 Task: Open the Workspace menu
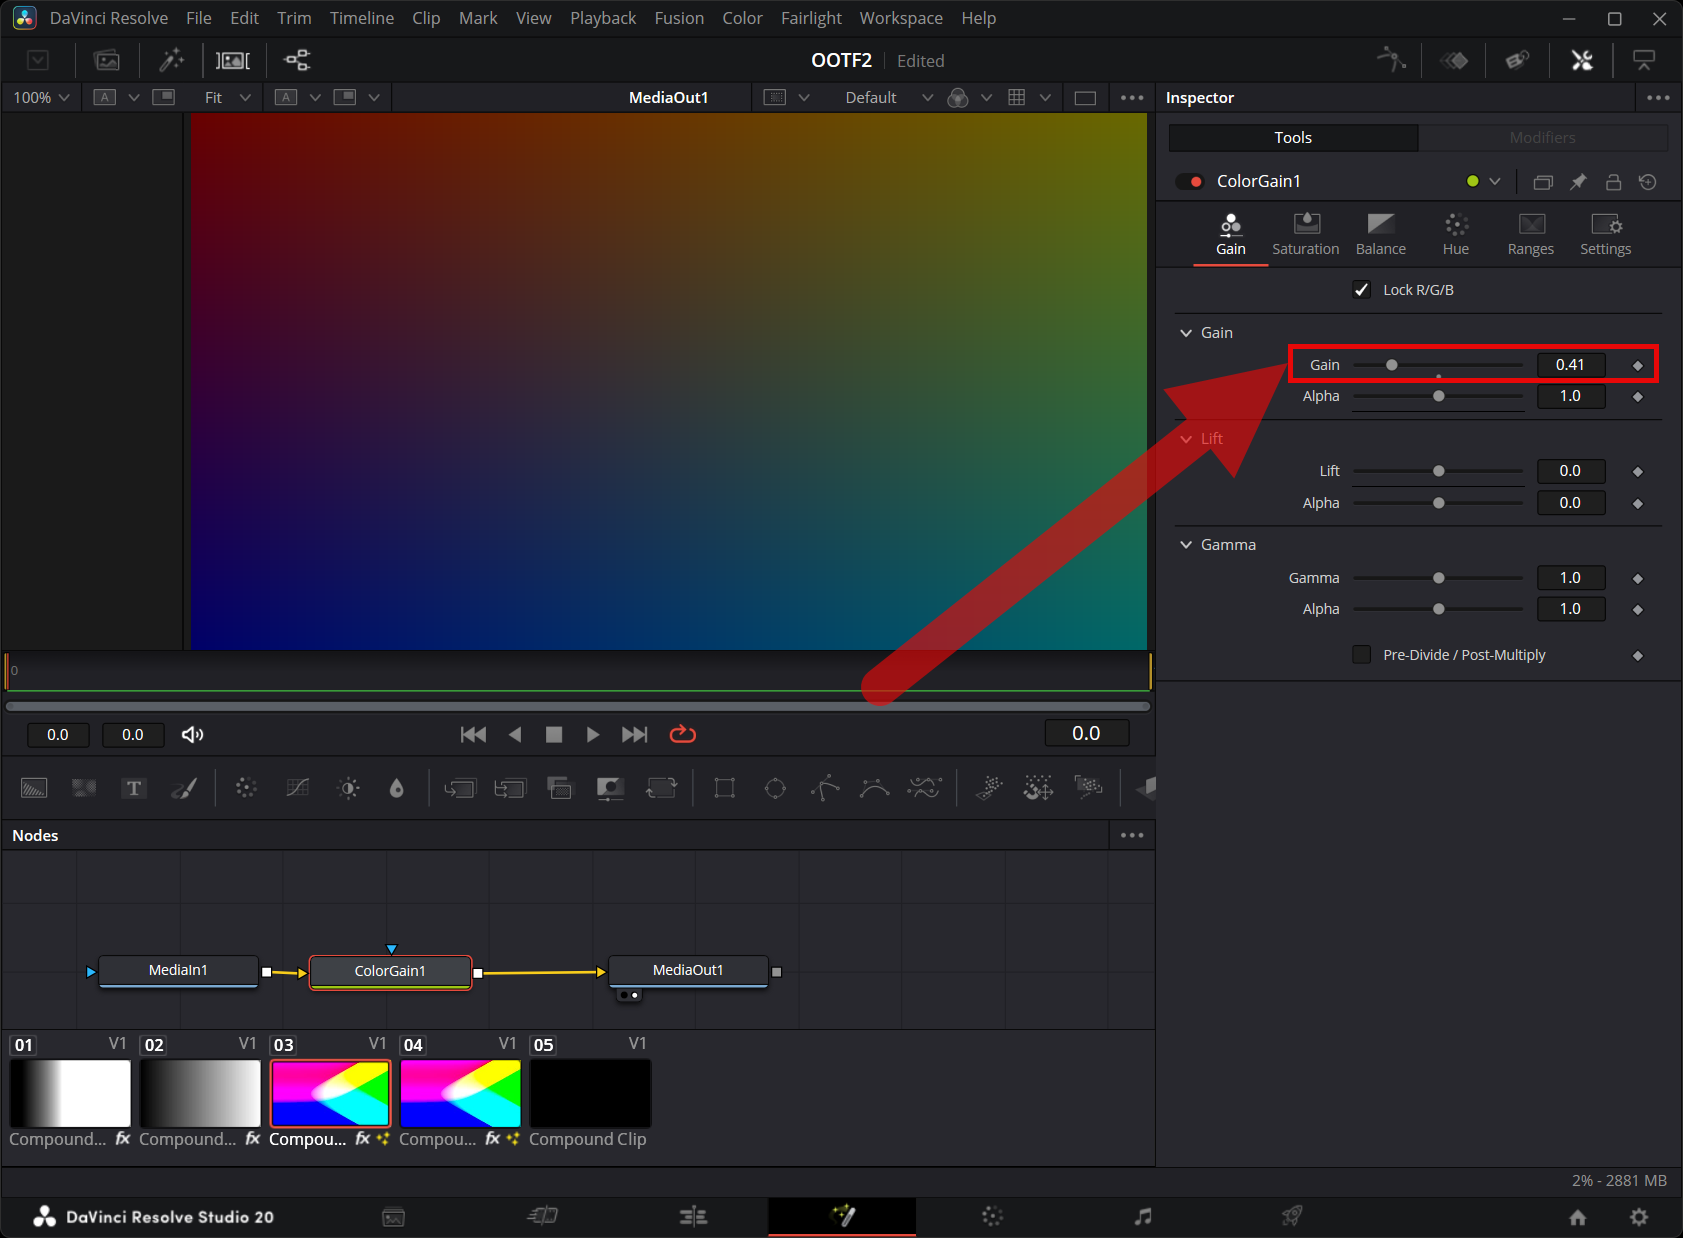[x=901, y=18]
